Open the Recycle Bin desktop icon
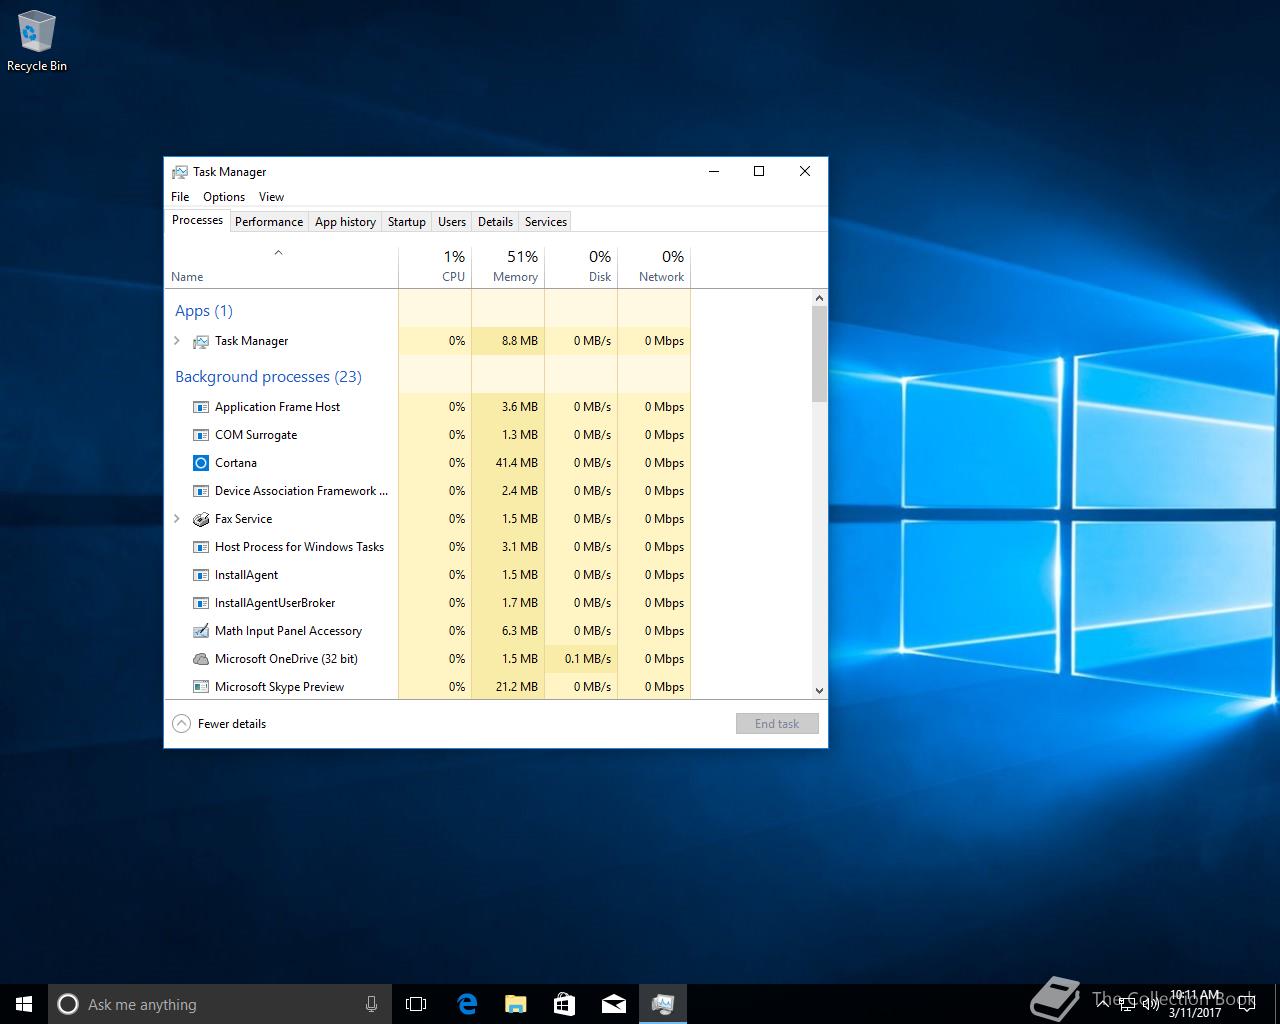Image resolution: width=1280 pixels, height=1024 pixels. (x=37, y=41)
